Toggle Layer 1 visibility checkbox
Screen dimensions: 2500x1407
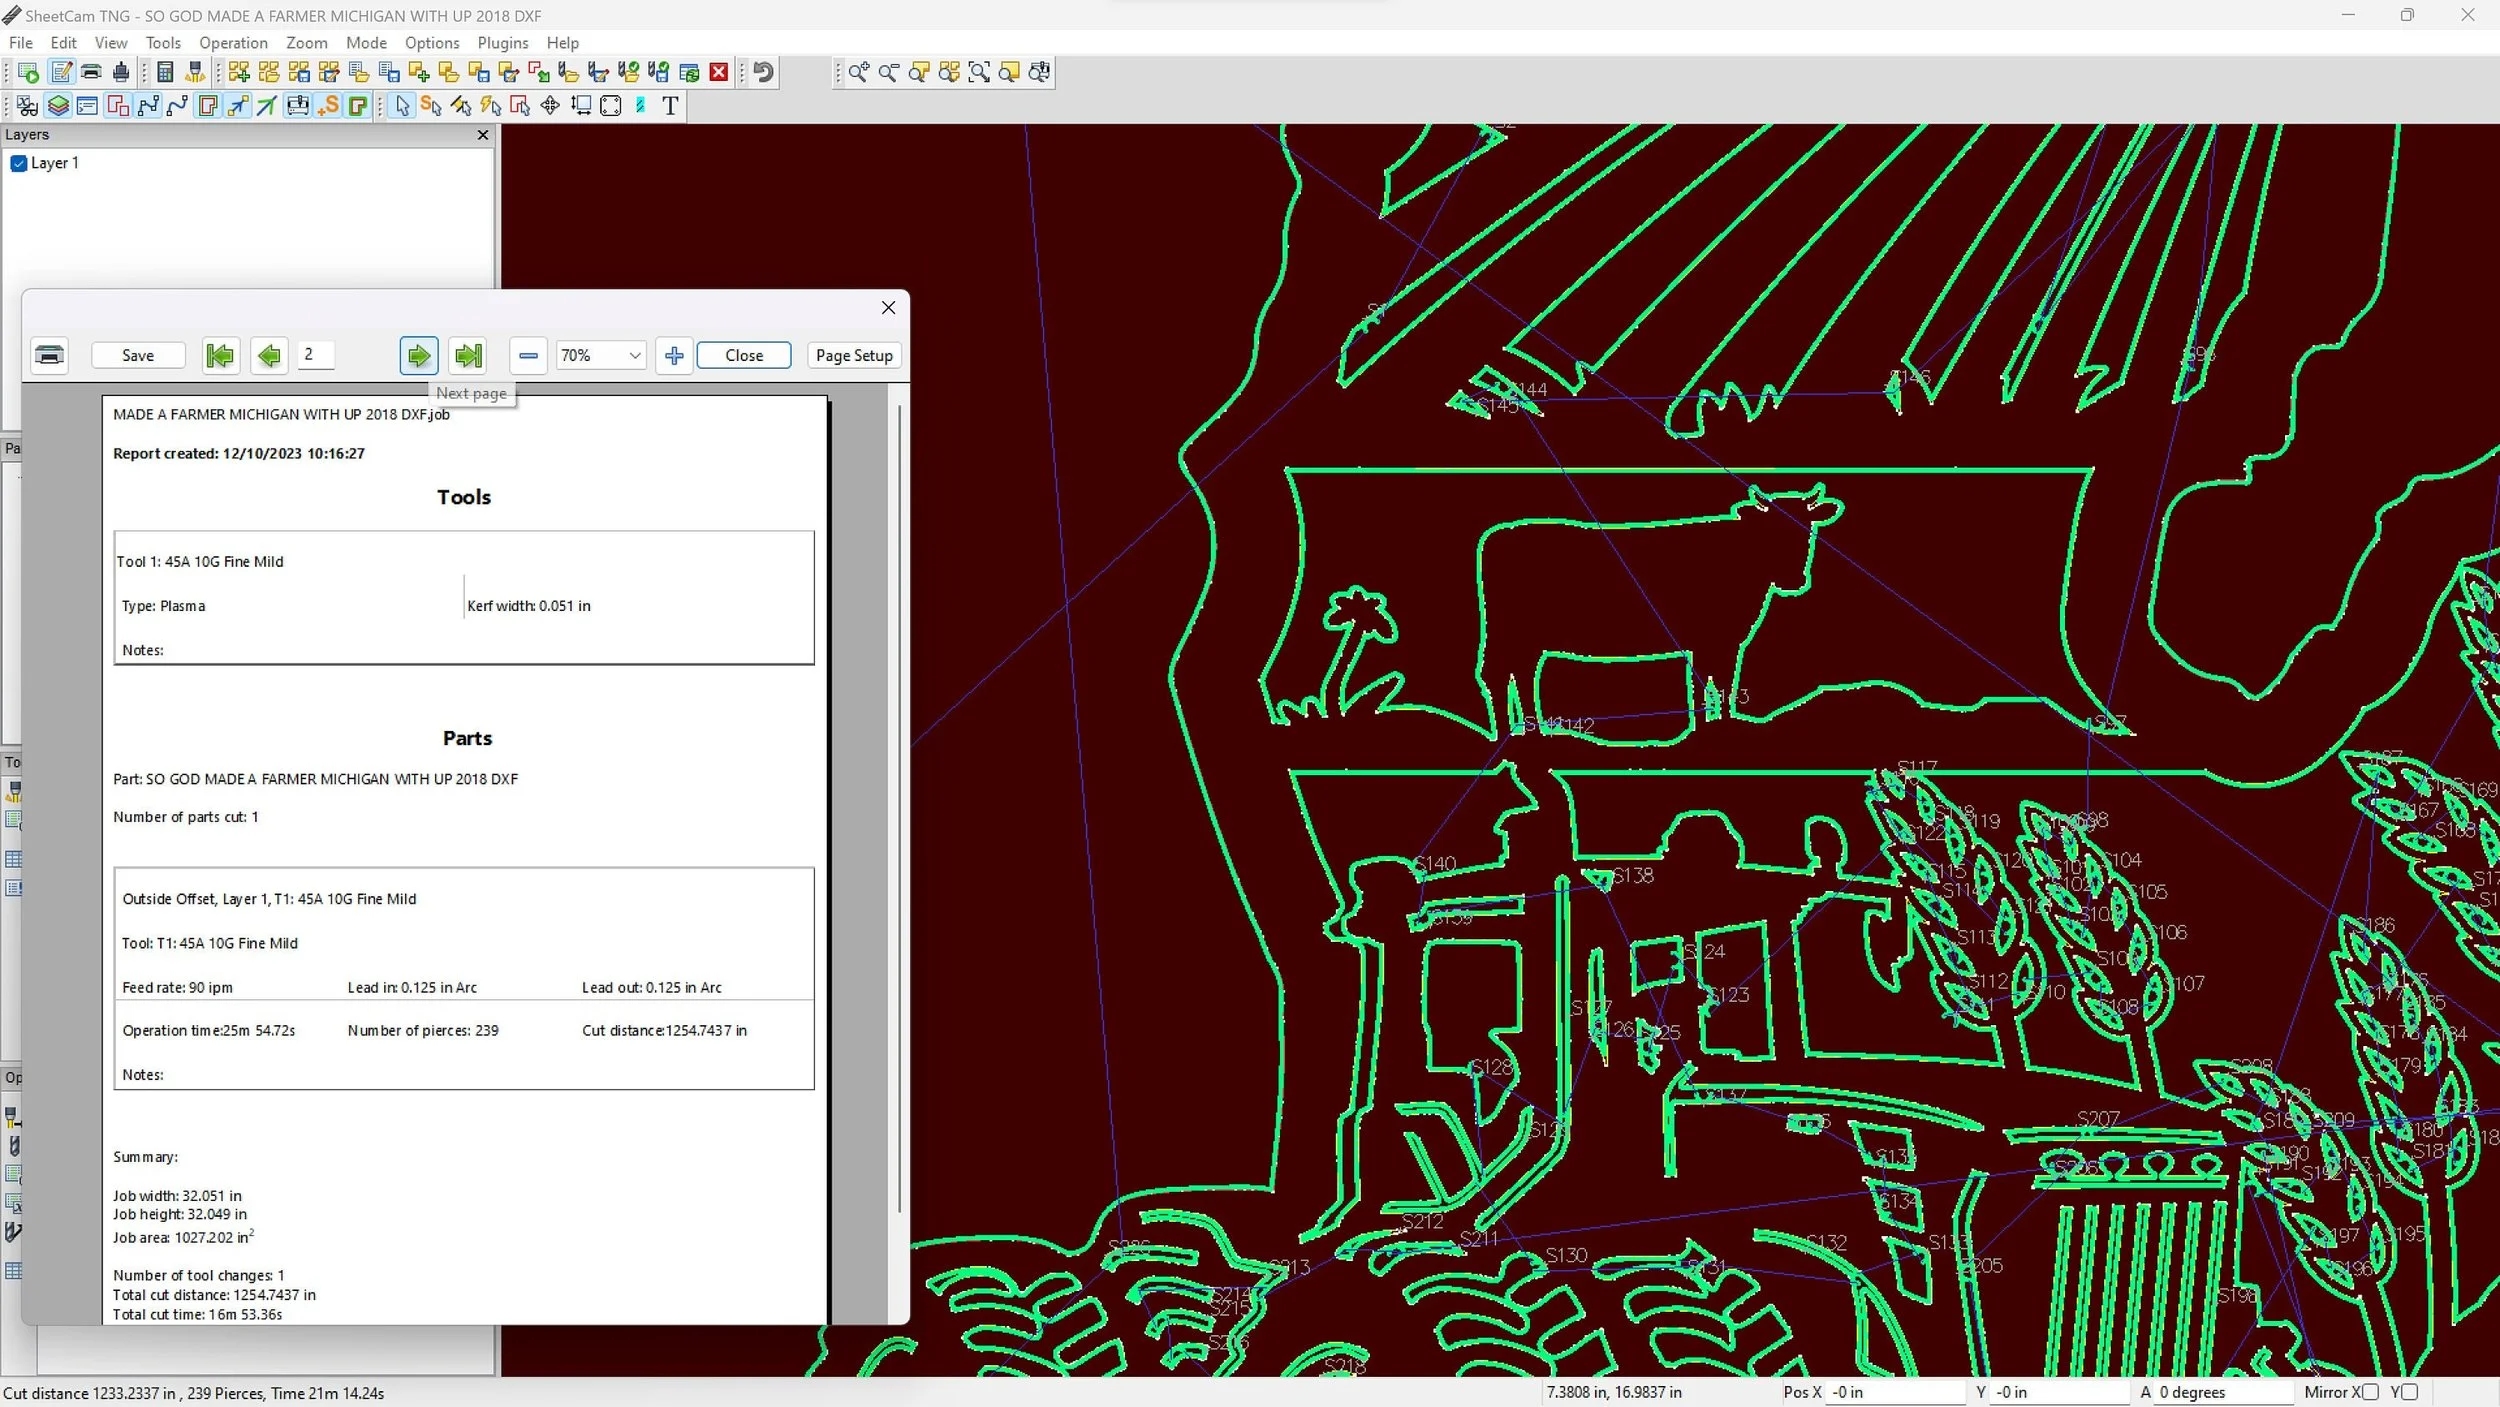click(x=18, y=163)
